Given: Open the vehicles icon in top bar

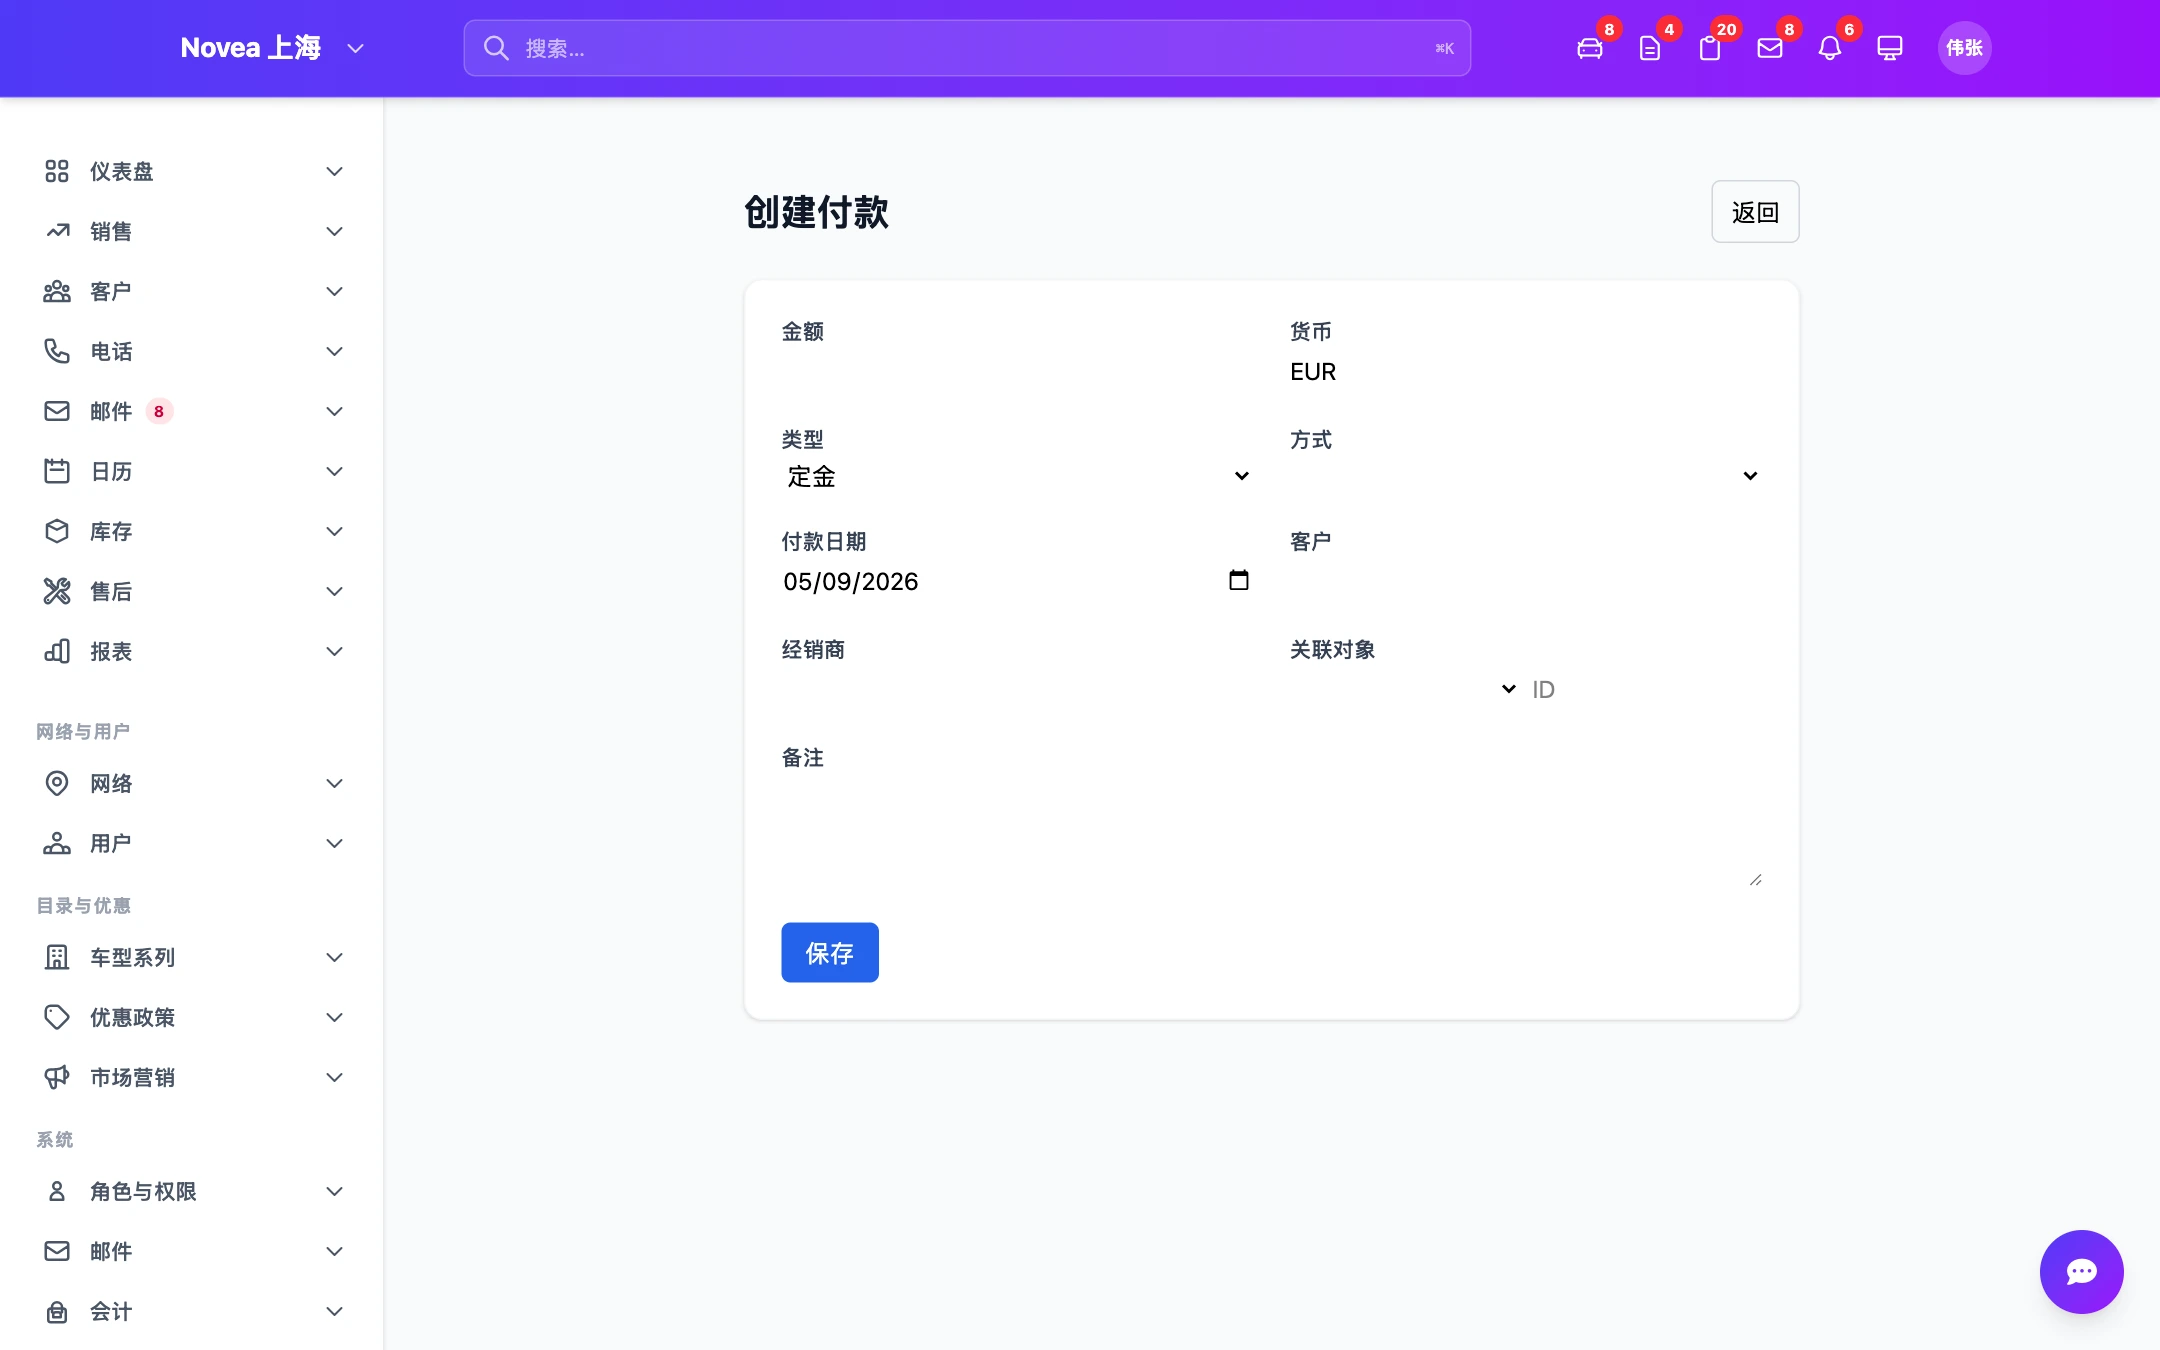Looking at the screenshot, I should 1590,48.
